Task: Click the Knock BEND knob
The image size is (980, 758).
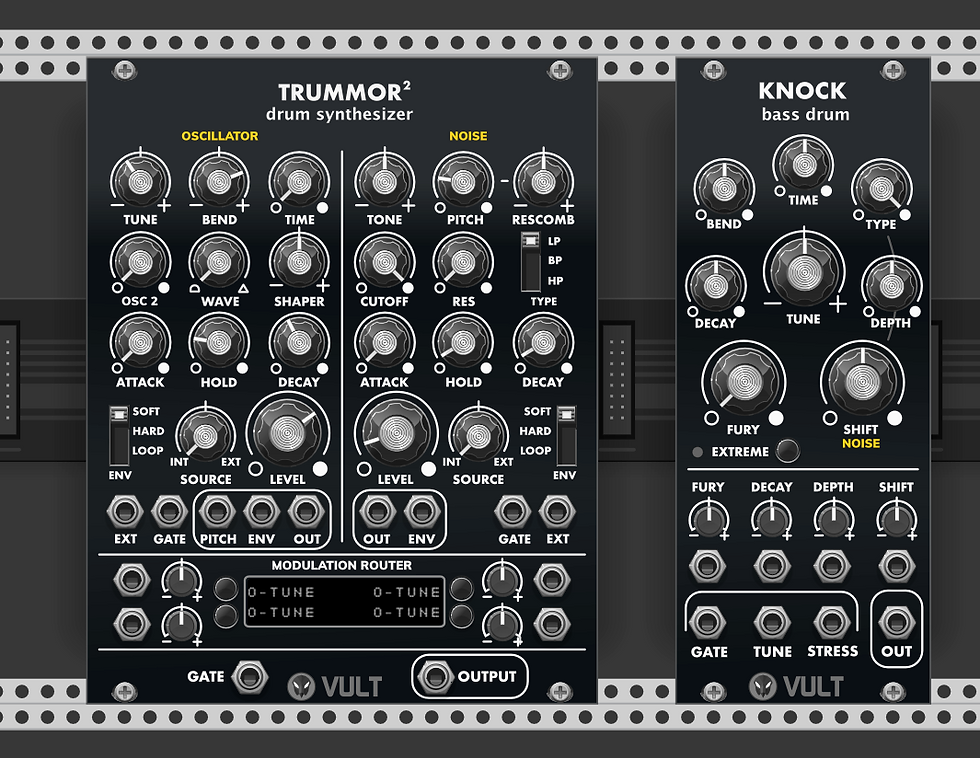Action: tap(724, 188)
